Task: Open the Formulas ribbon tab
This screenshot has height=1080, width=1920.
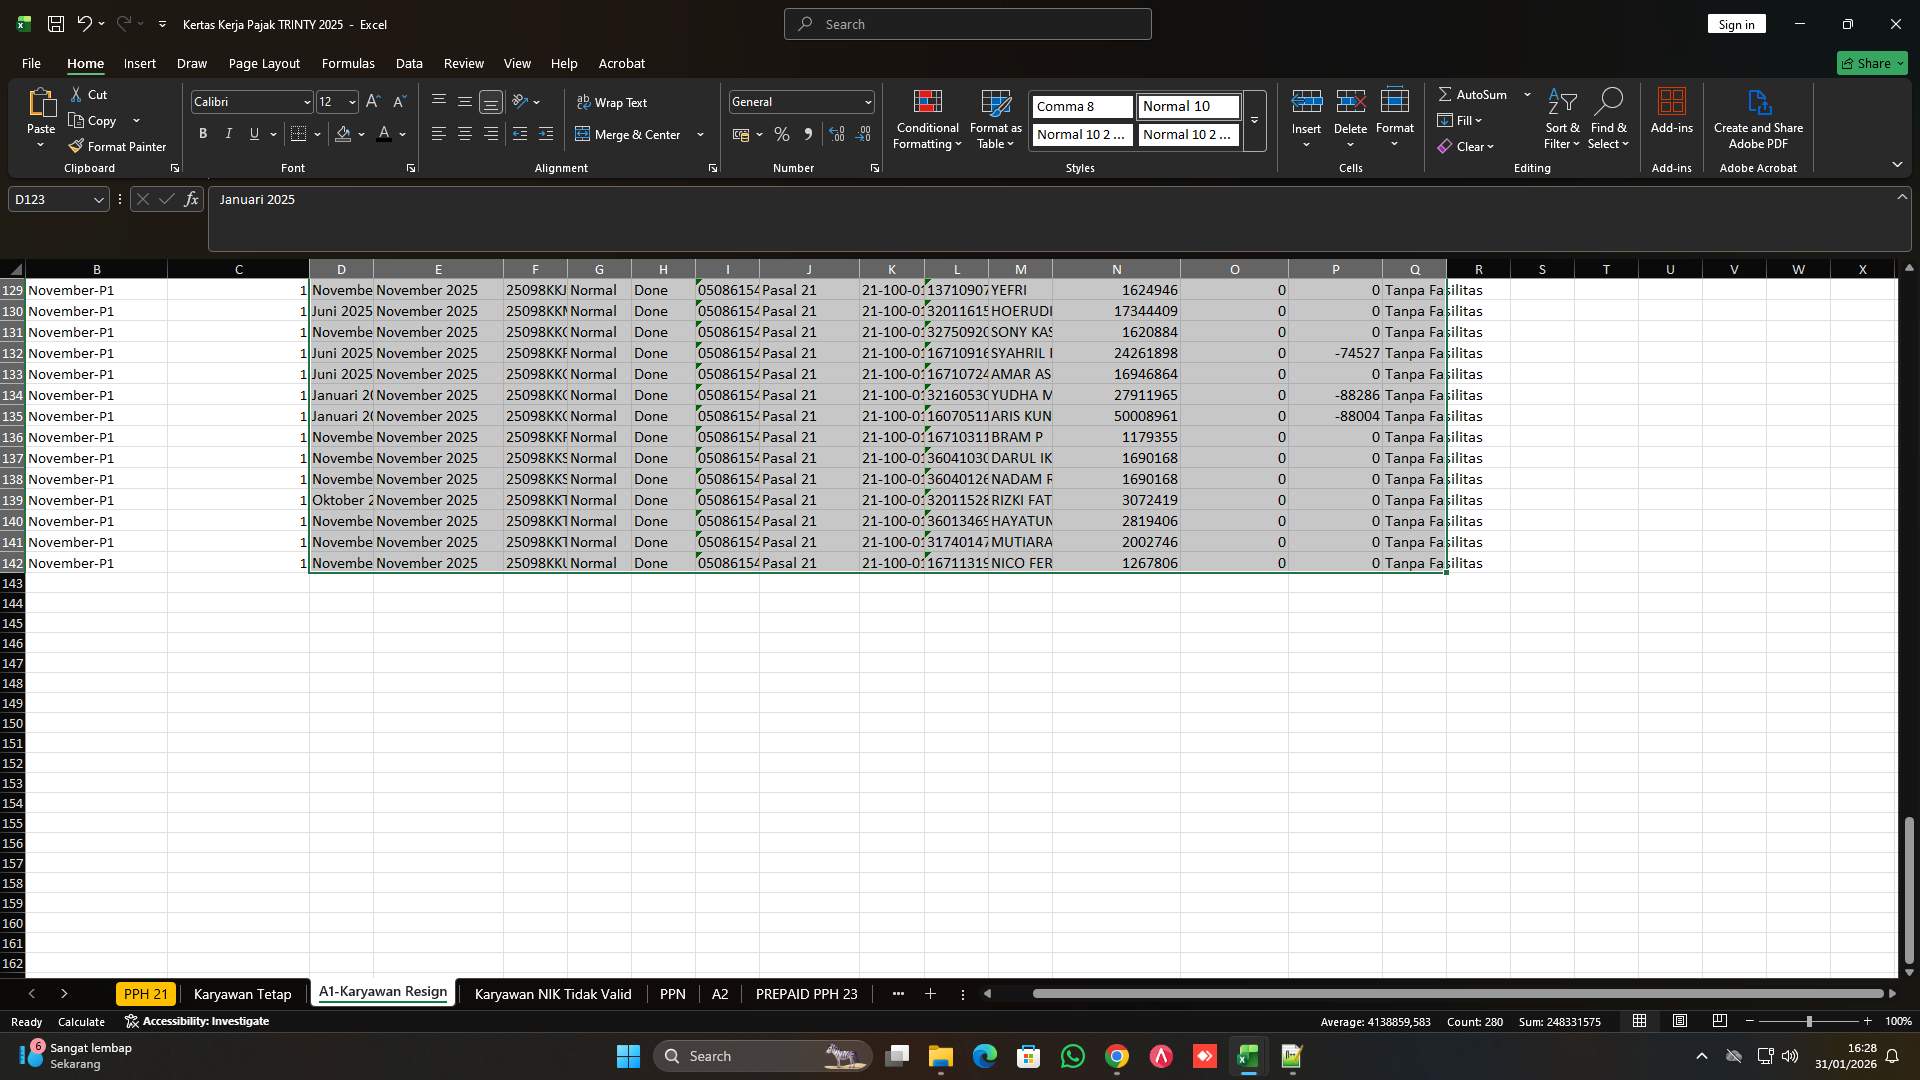Action: [x=347, y=63]
